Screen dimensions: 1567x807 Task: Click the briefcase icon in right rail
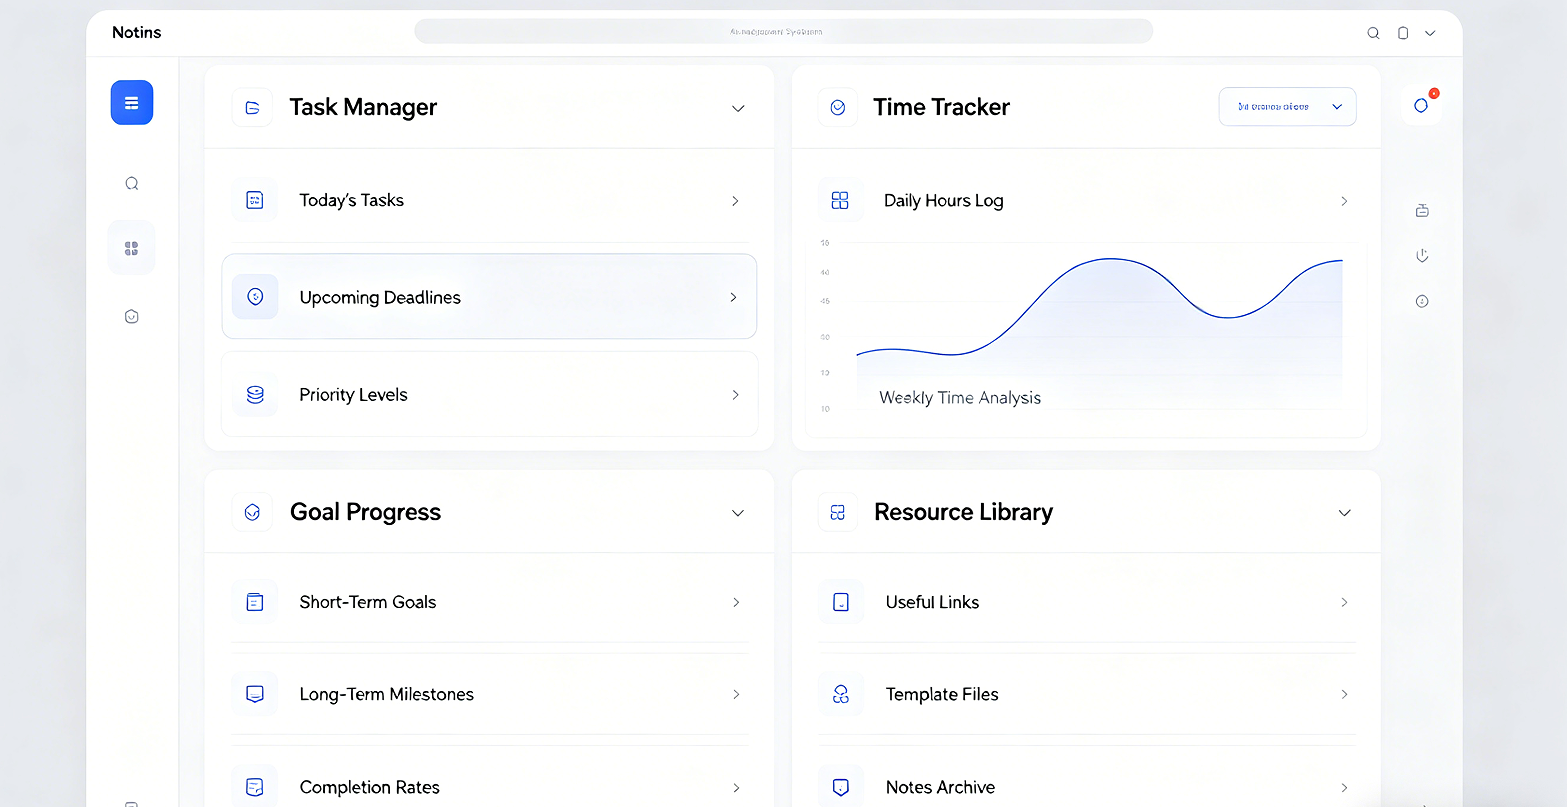[1422, 210]
